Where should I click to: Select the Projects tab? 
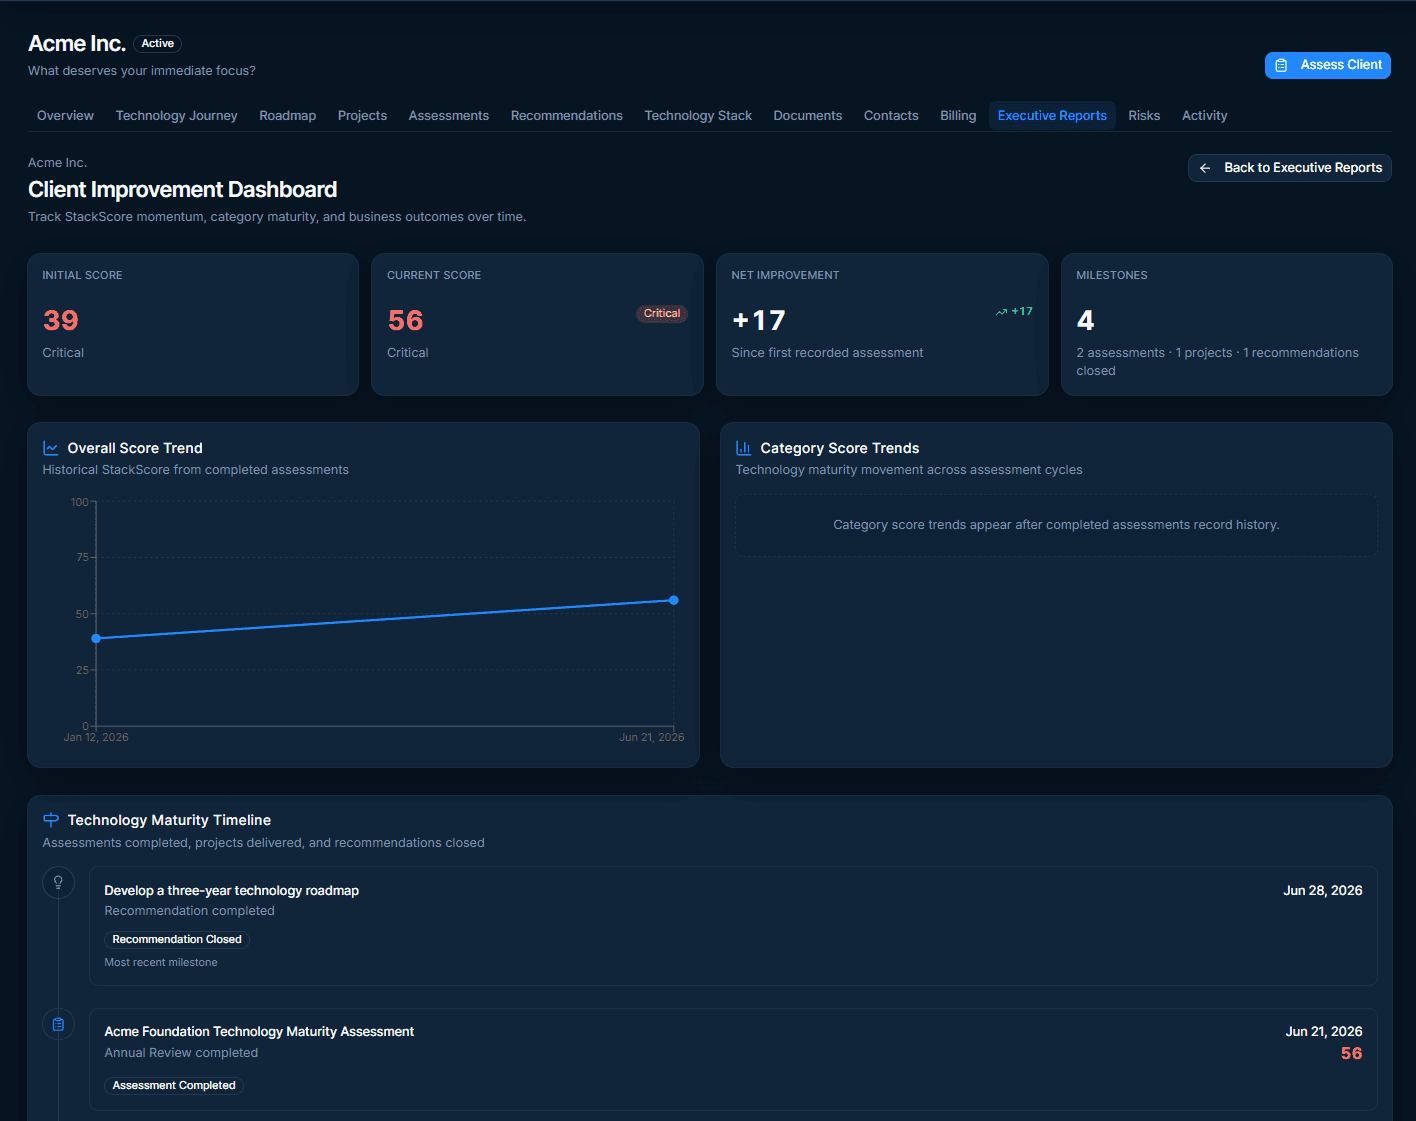pos(362,116)
